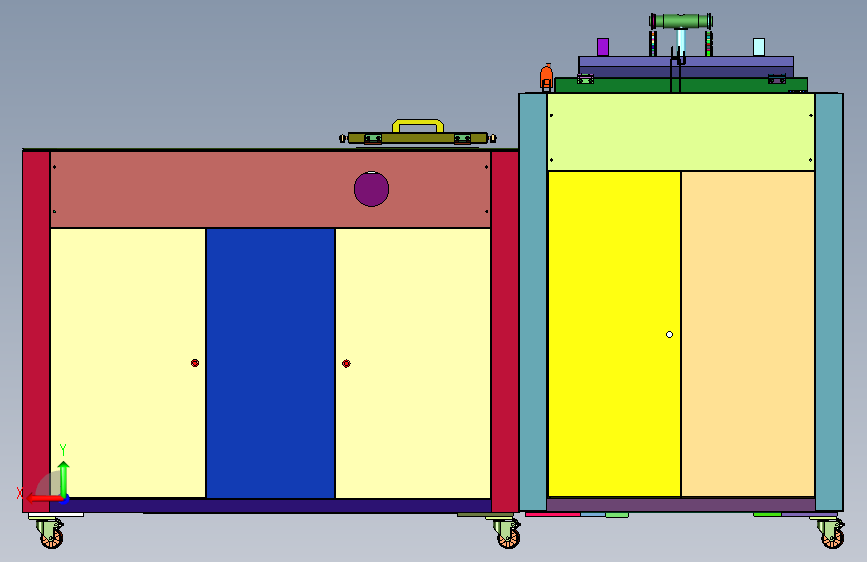Click the green cylinder atop the machine

pyautogui.click(x=681, y=22)
